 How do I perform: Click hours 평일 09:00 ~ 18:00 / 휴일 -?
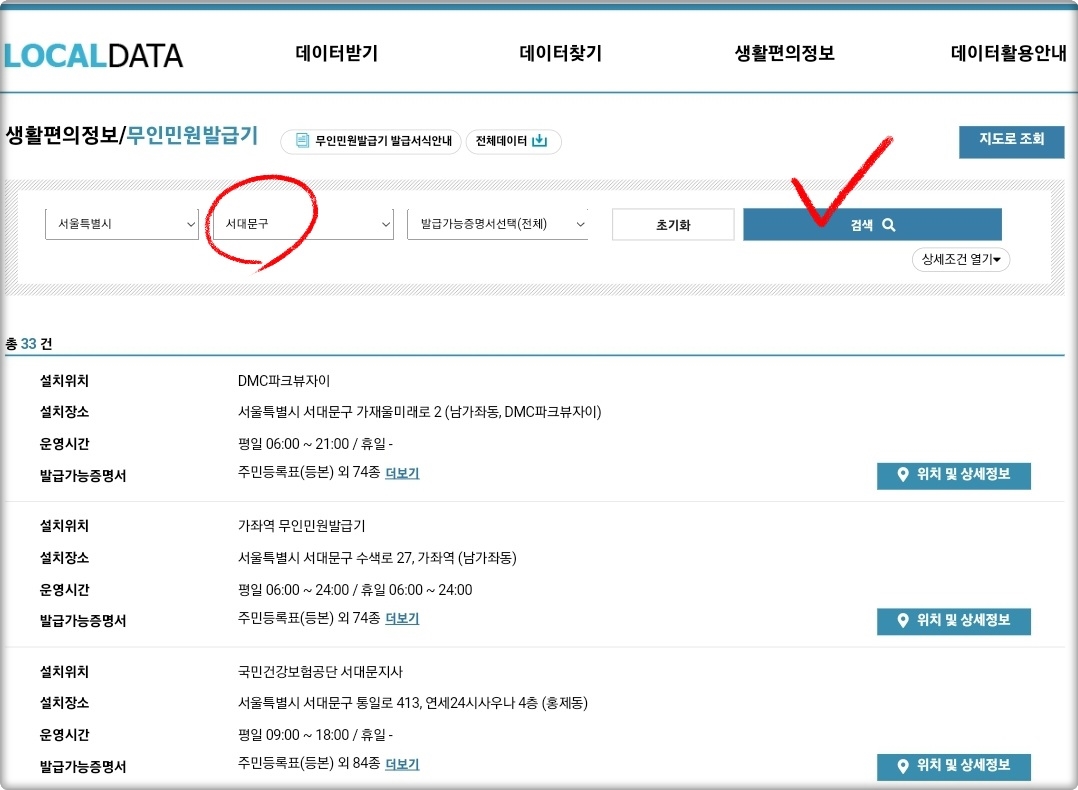click(x=315, y=735)
